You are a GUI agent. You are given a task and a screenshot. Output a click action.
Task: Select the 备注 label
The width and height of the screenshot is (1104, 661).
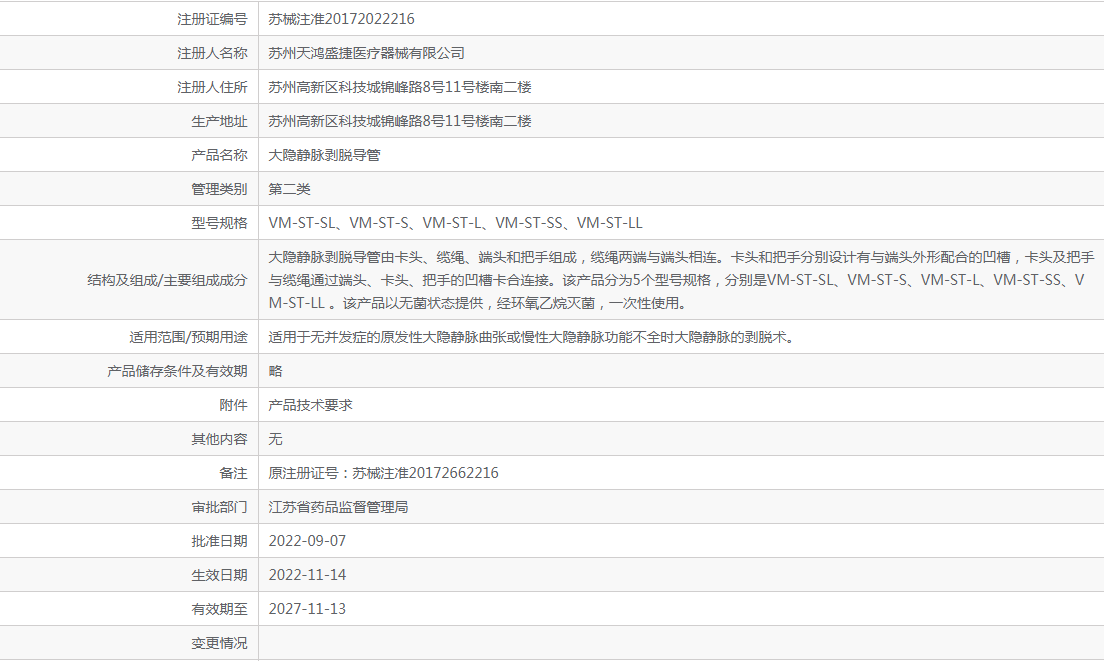(233, 473)
